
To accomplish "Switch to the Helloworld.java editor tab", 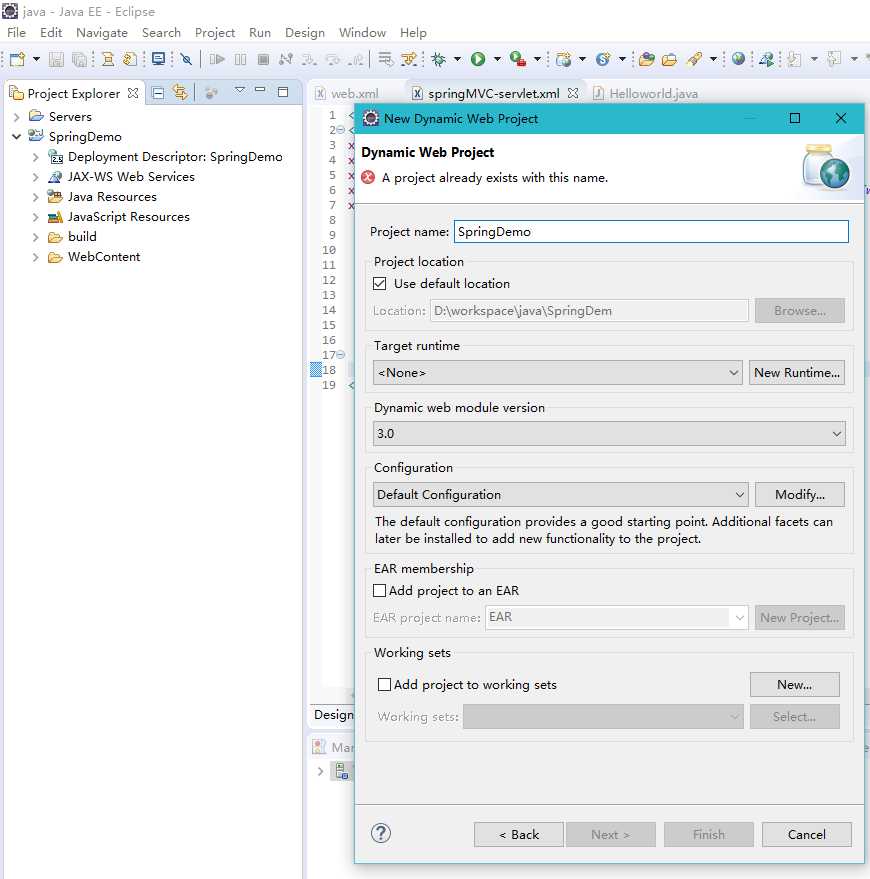I will [646, 94].
